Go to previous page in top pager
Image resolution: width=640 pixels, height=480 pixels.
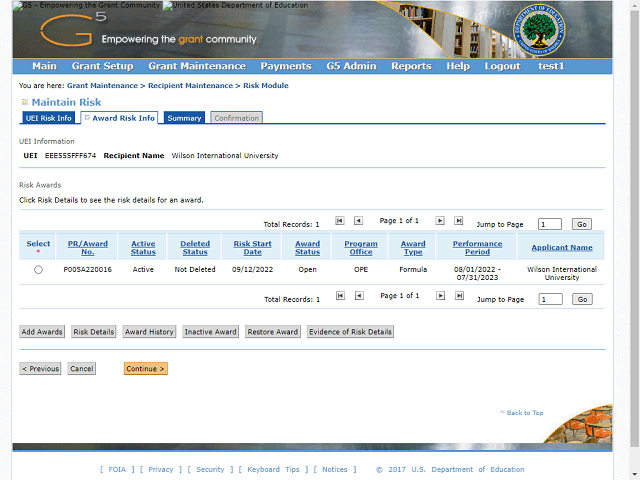358,221
